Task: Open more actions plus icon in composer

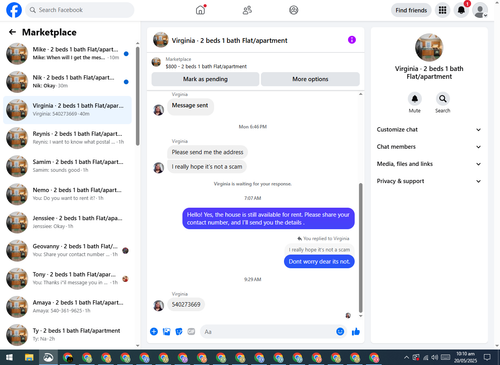Action: tap(154, 331)
